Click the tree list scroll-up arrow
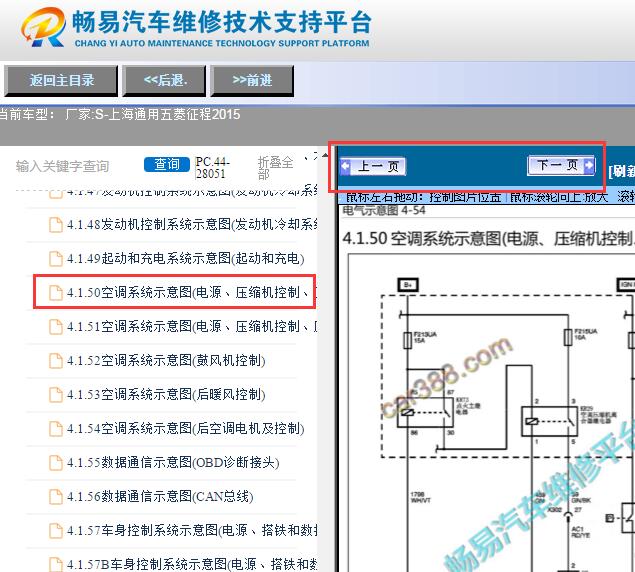 point(325,156)
